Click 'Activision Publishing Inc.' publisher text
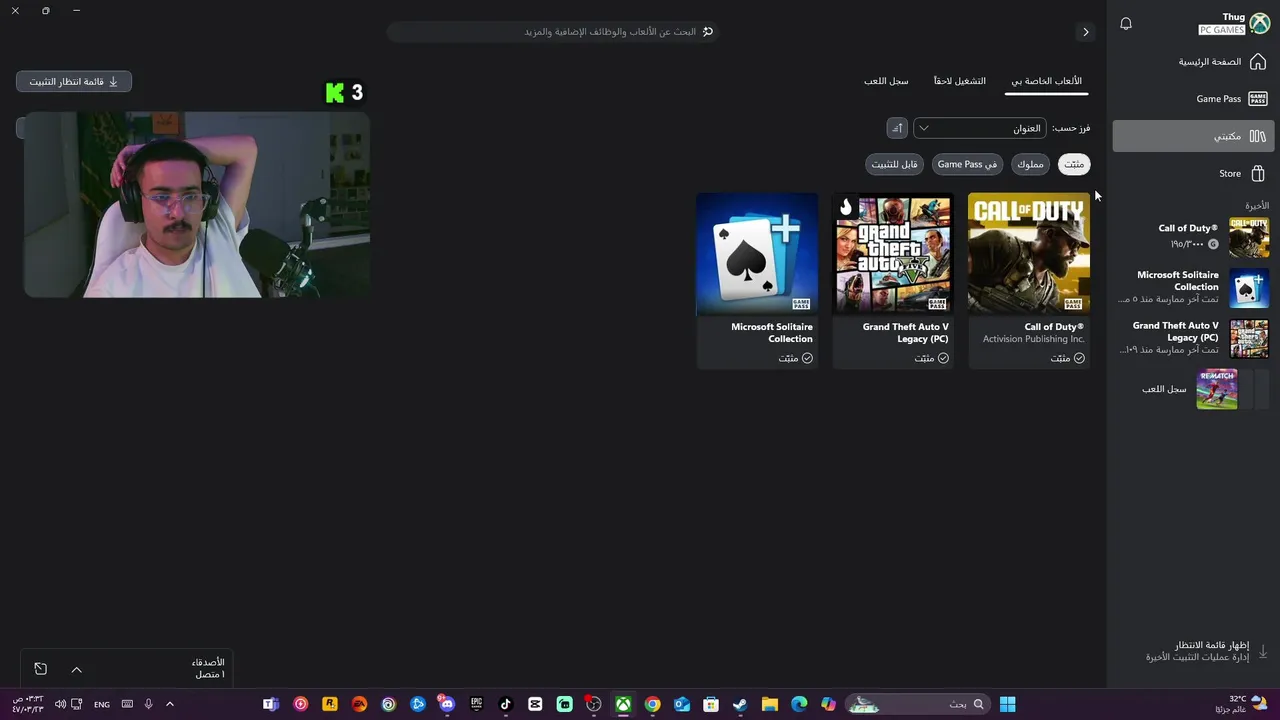 pyautogui.click(x=1033, y=339)
